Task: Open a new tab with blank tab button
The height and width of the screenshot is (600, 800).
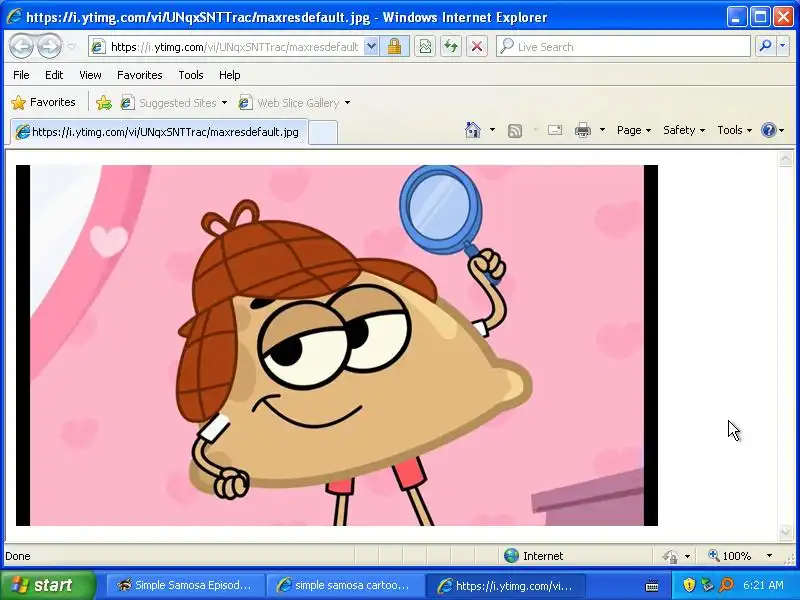Action: 323,133
